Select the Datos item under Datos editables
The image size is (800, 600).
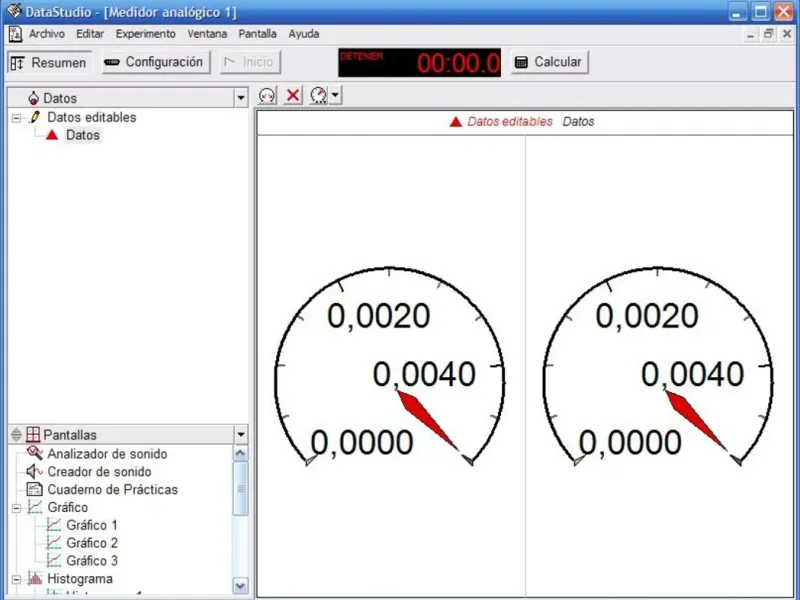(83, 135)
